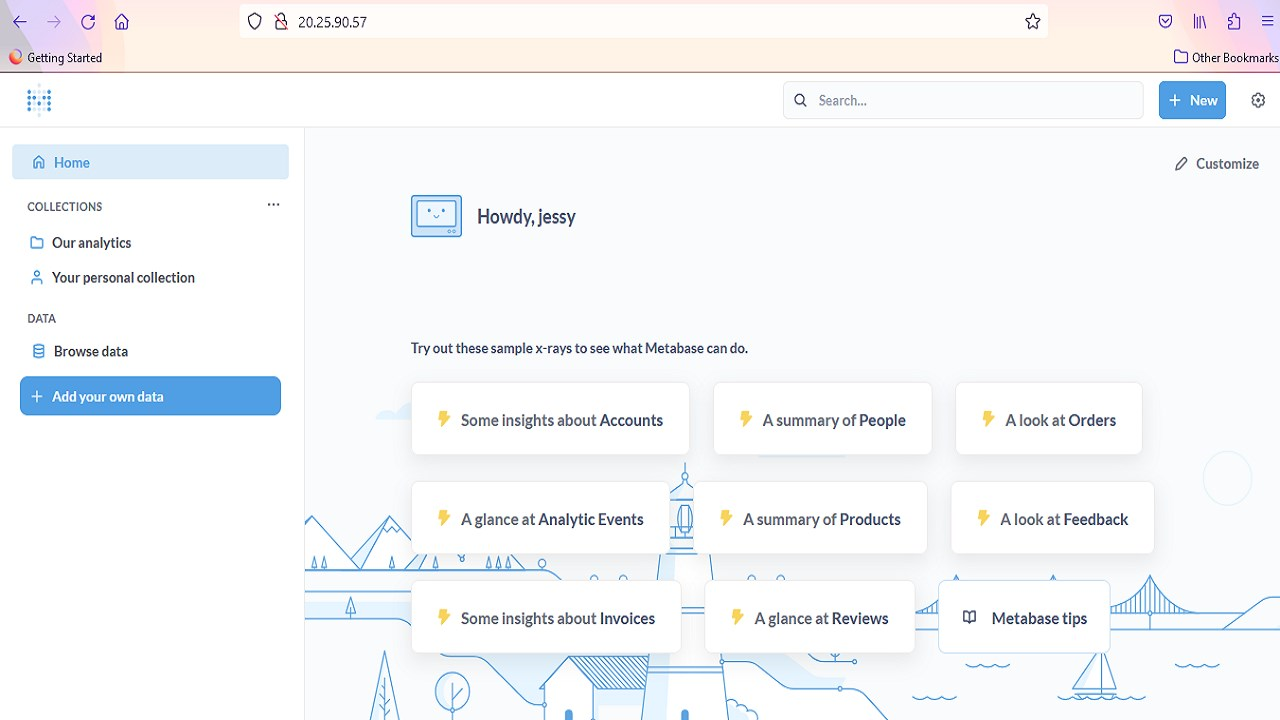Click the Firefox reload page icon
This screenshot has width=1280, height=720.
(88, 22)
